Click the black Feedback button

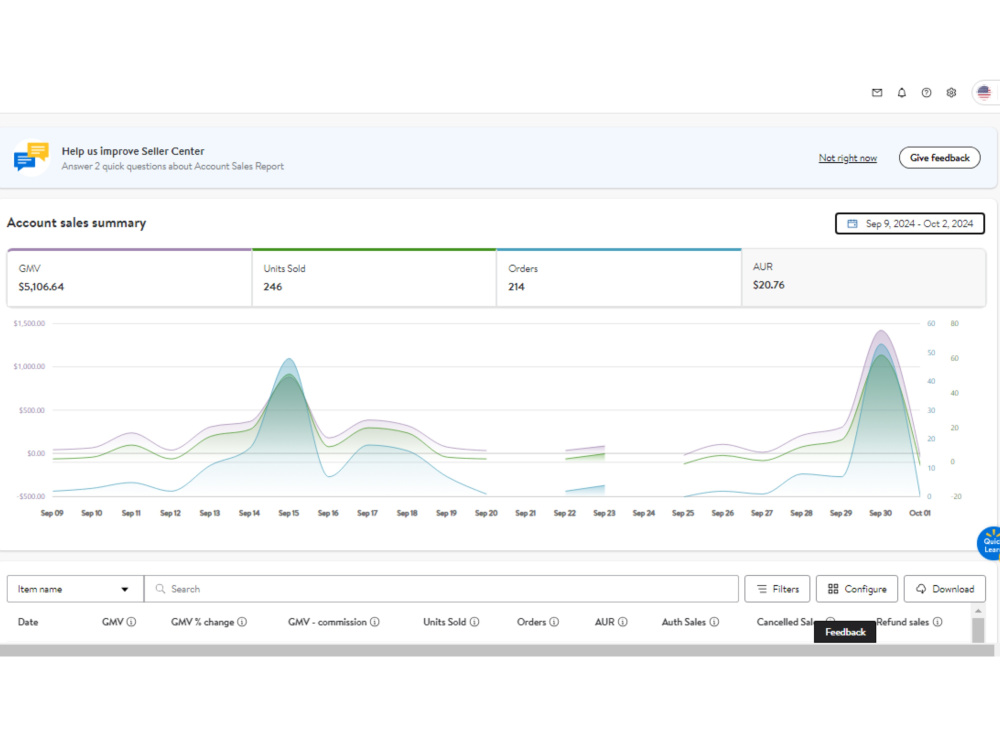845,632
